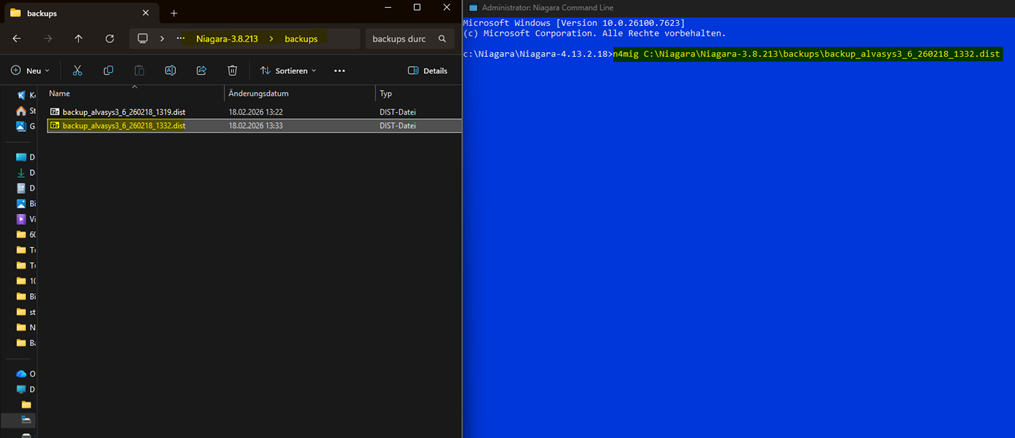Click the search magnifier icon
This screenshot has height=438, width=1015.
[442, 39]
